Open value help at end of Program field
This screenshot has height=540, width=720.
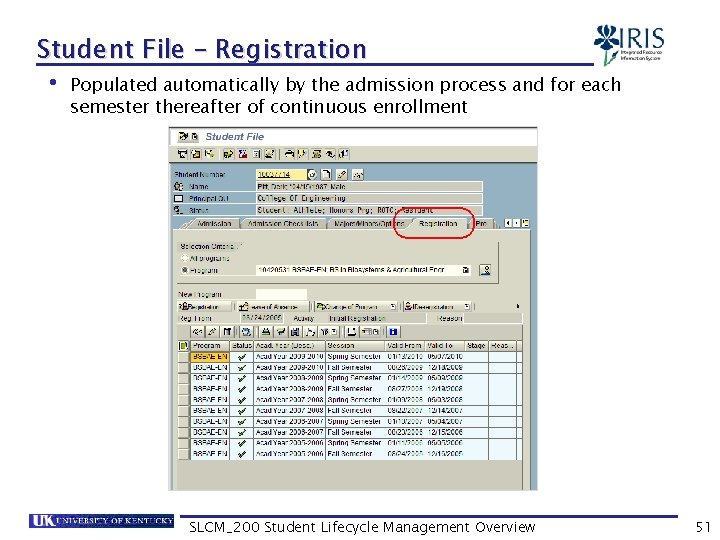[466, 270]
